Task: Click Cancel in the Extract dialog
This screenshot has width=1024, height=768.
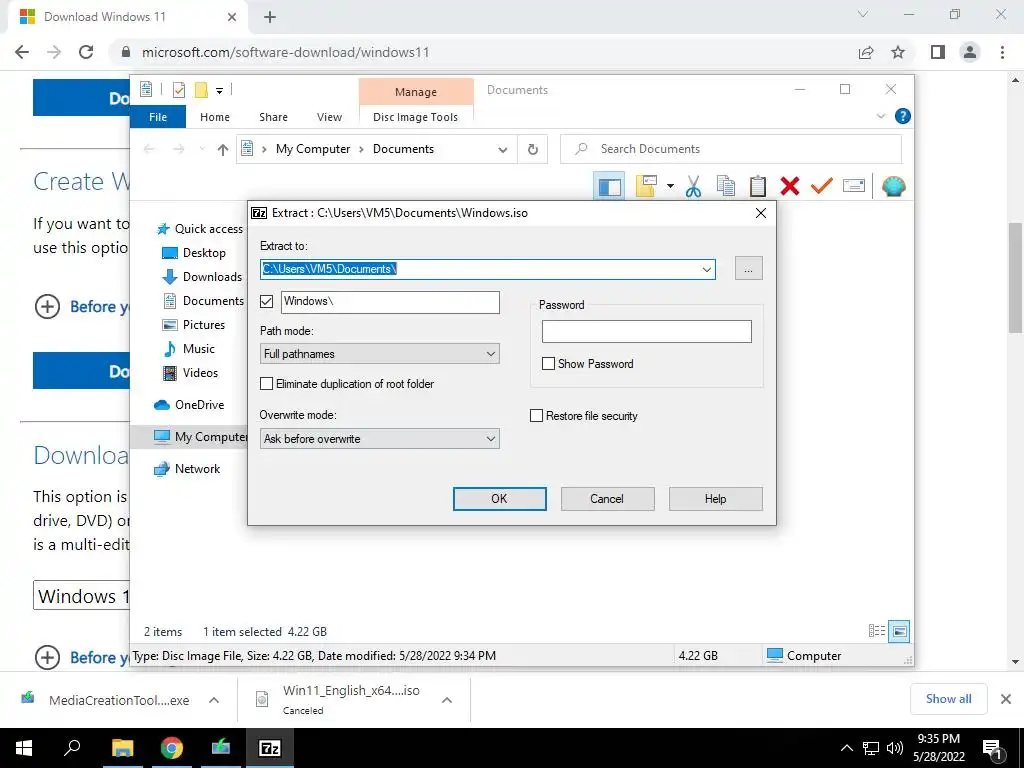Action: click(x=607, y=499)
